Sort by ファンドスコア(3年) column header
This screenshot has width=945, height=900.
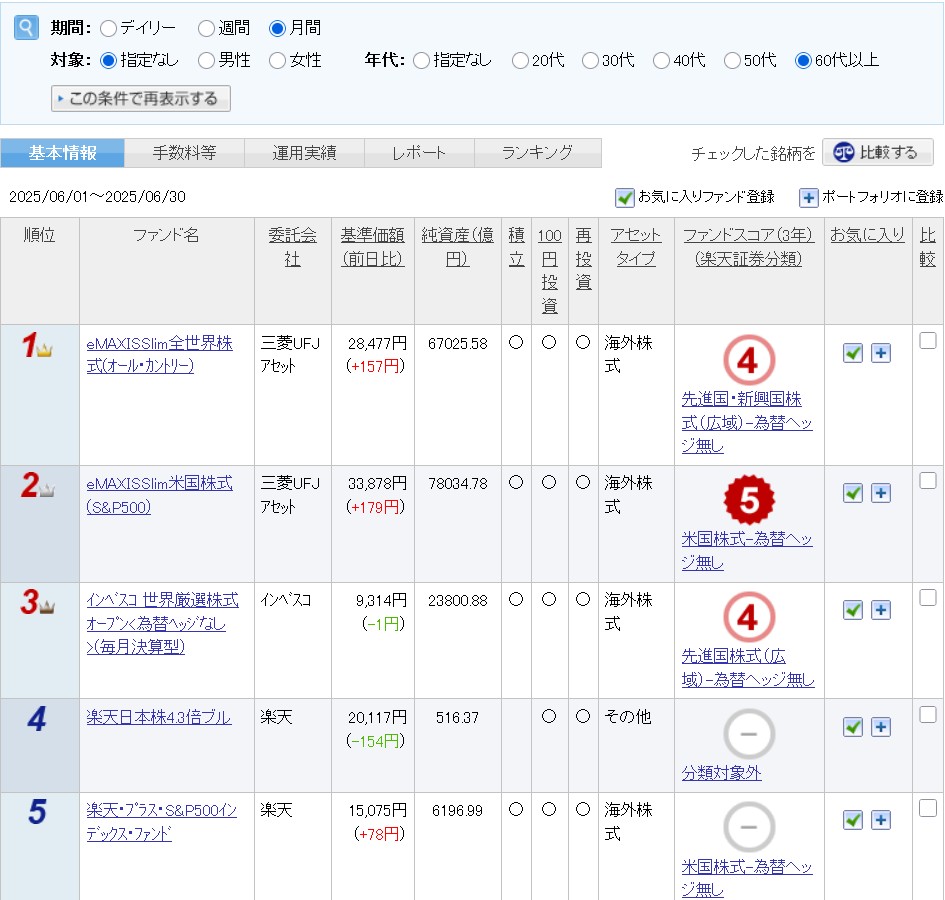tap(749, 247)
